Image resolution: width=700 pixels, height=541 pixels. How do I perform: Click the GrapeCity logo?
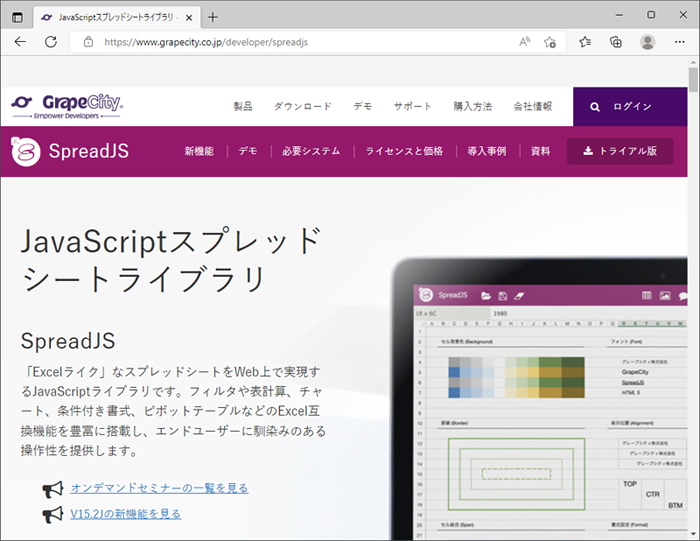tap(67, 106)
